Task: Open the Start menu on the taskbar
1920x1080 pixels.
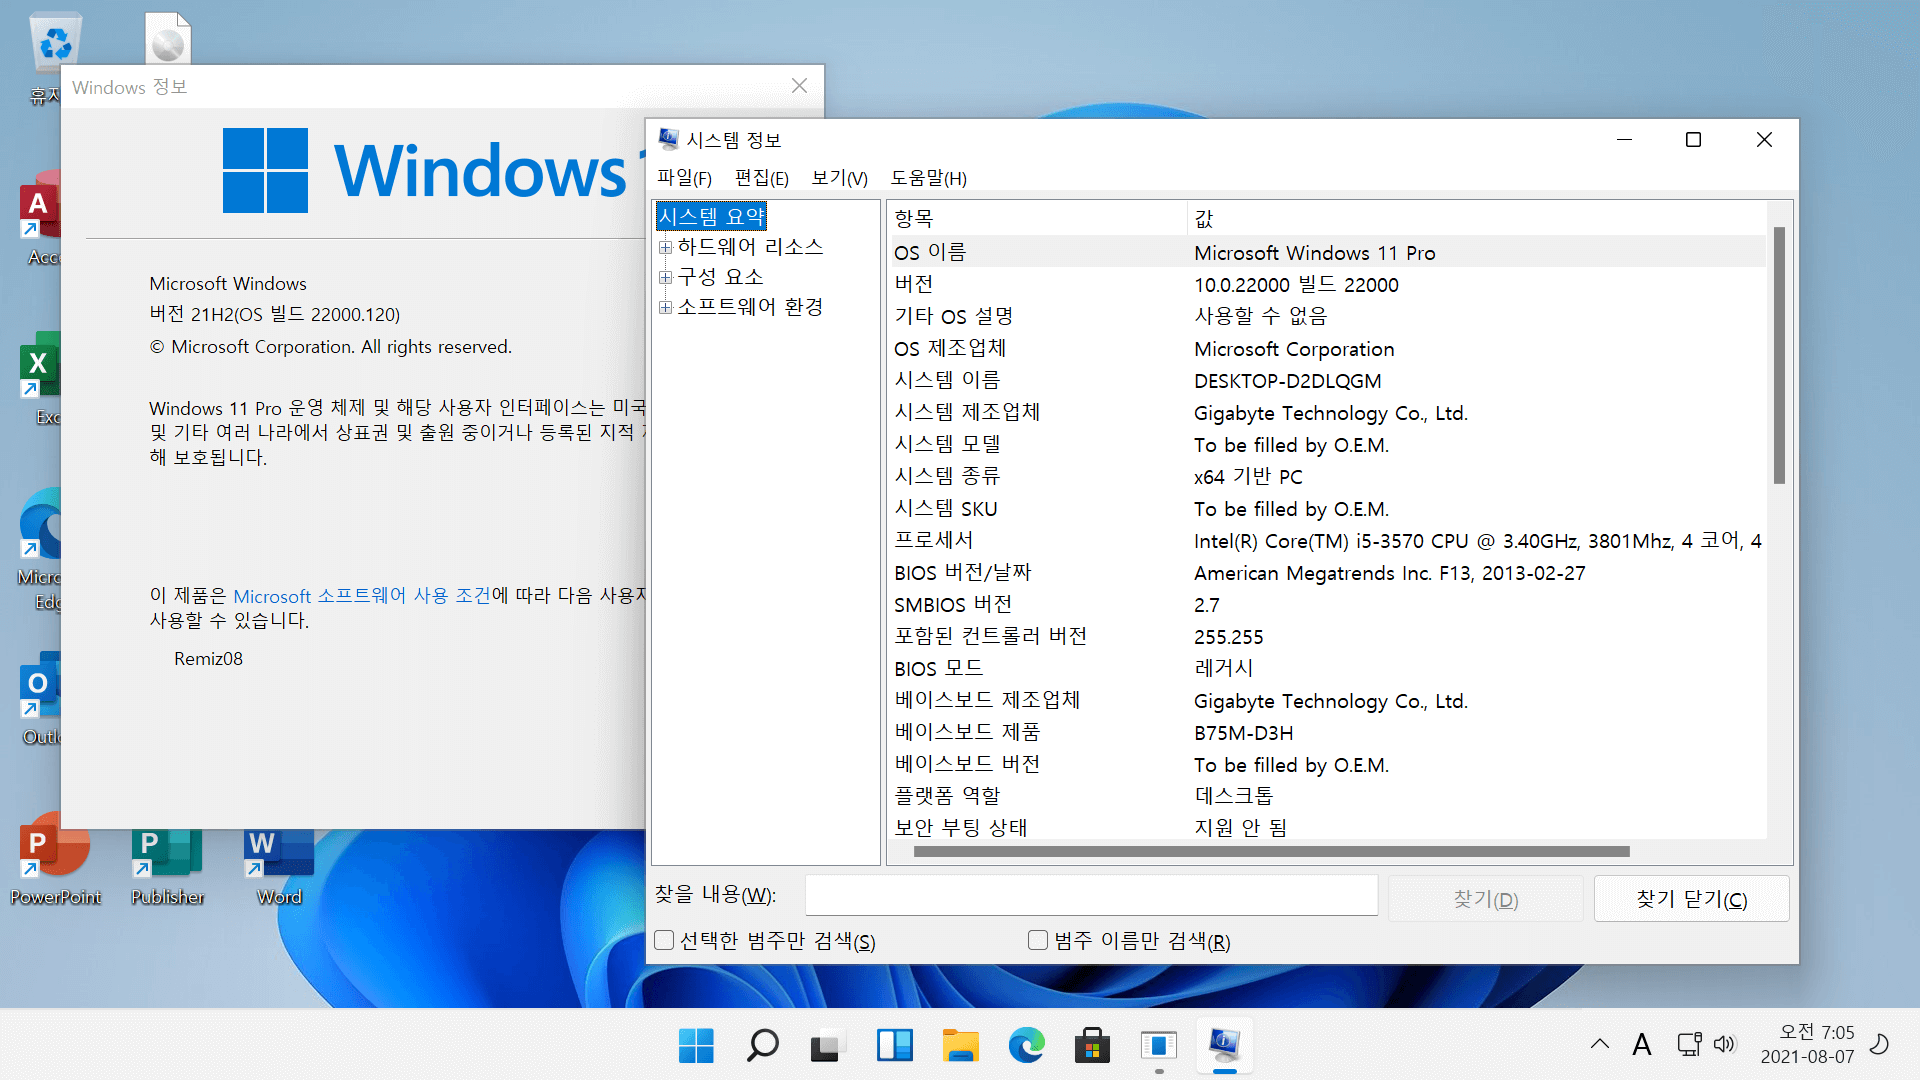Action: pos(696,1046)
